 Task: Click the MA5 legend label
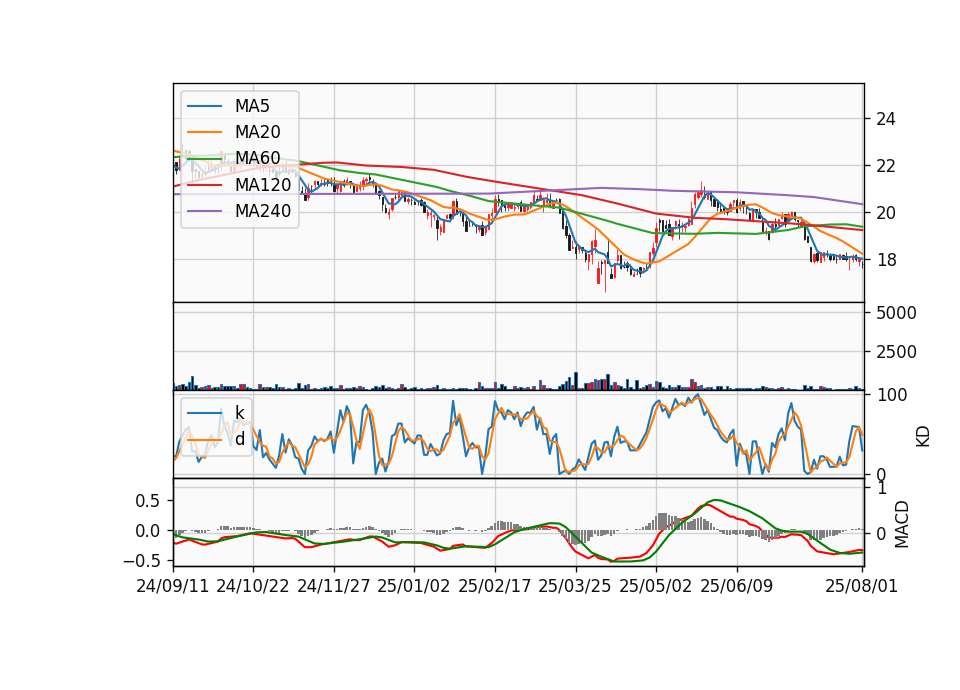[x=252, y=106]
